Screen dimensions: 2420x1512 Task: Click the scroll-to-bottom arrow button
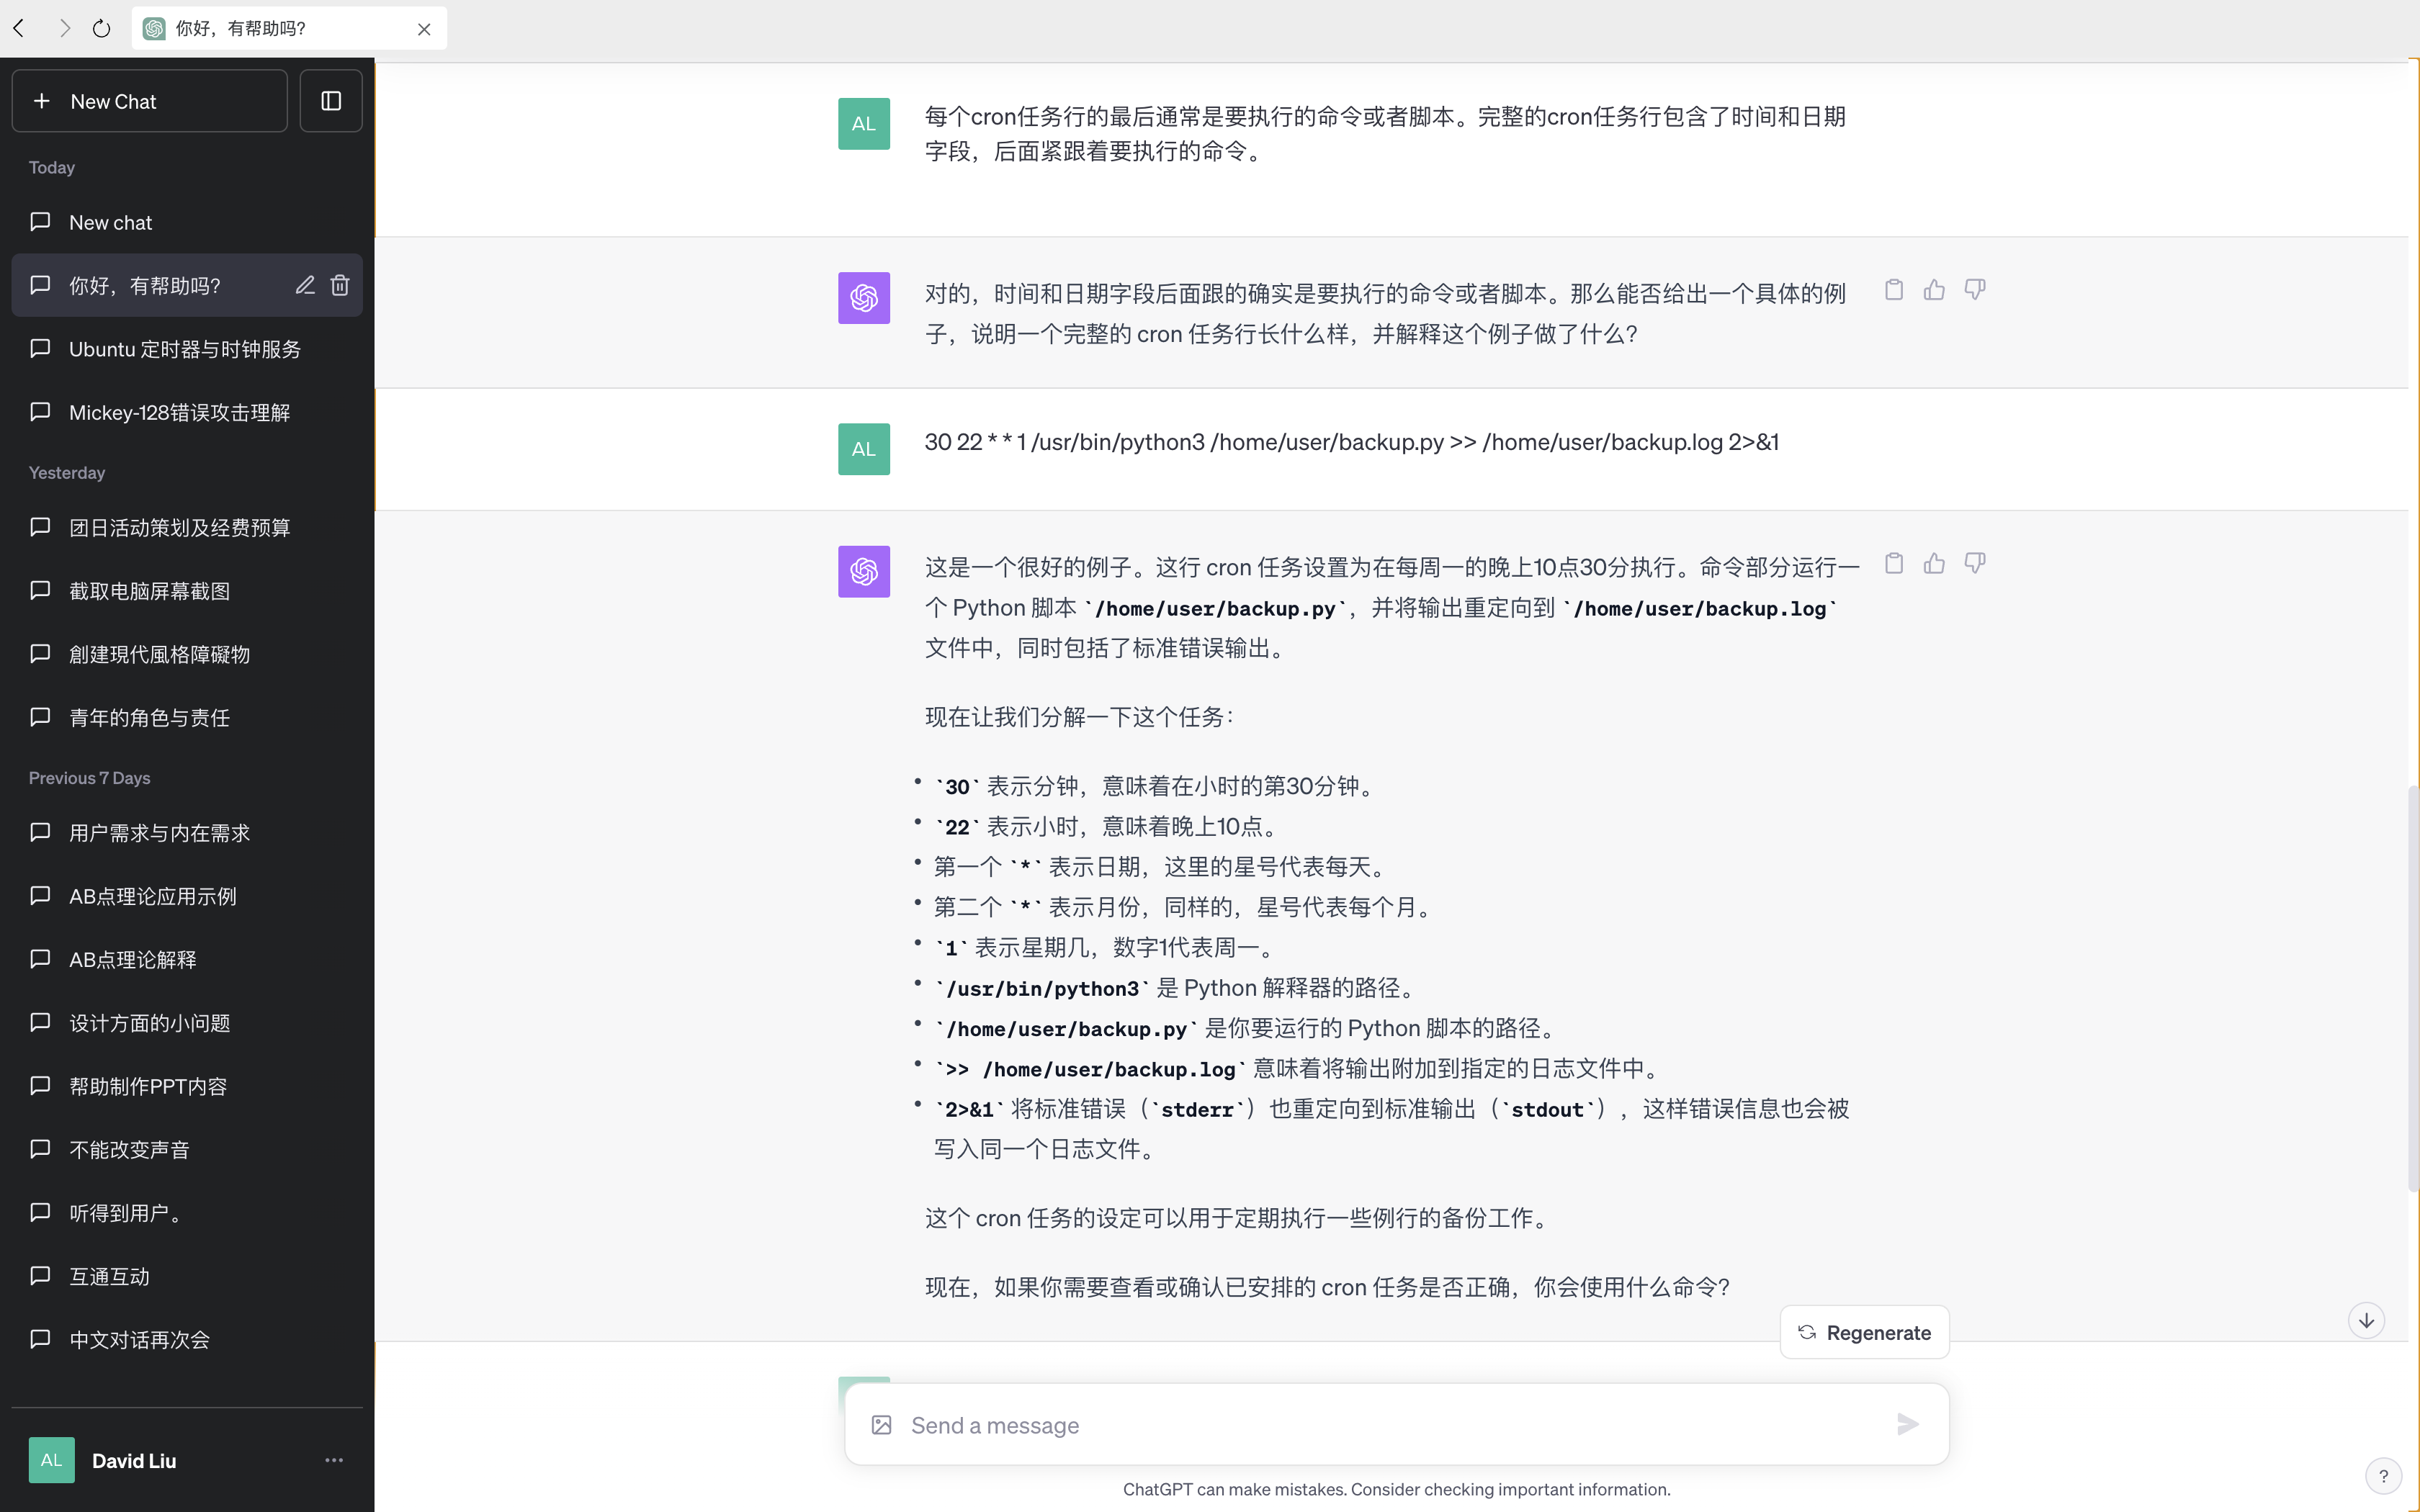coord(2366,1320)
